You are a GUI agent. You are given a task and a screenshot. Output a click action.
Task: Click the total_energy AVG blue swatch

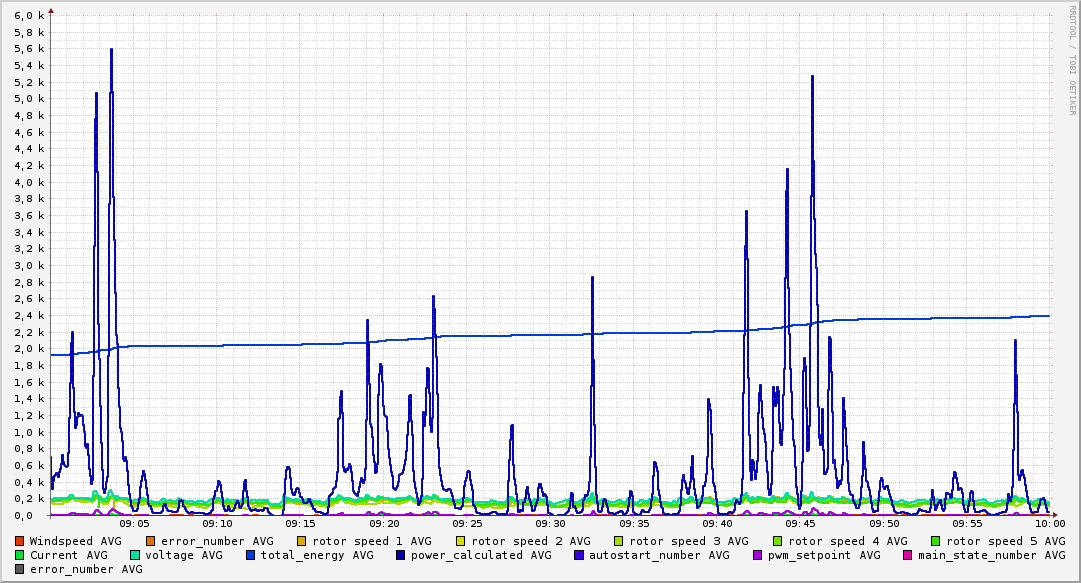pos(250,555)
